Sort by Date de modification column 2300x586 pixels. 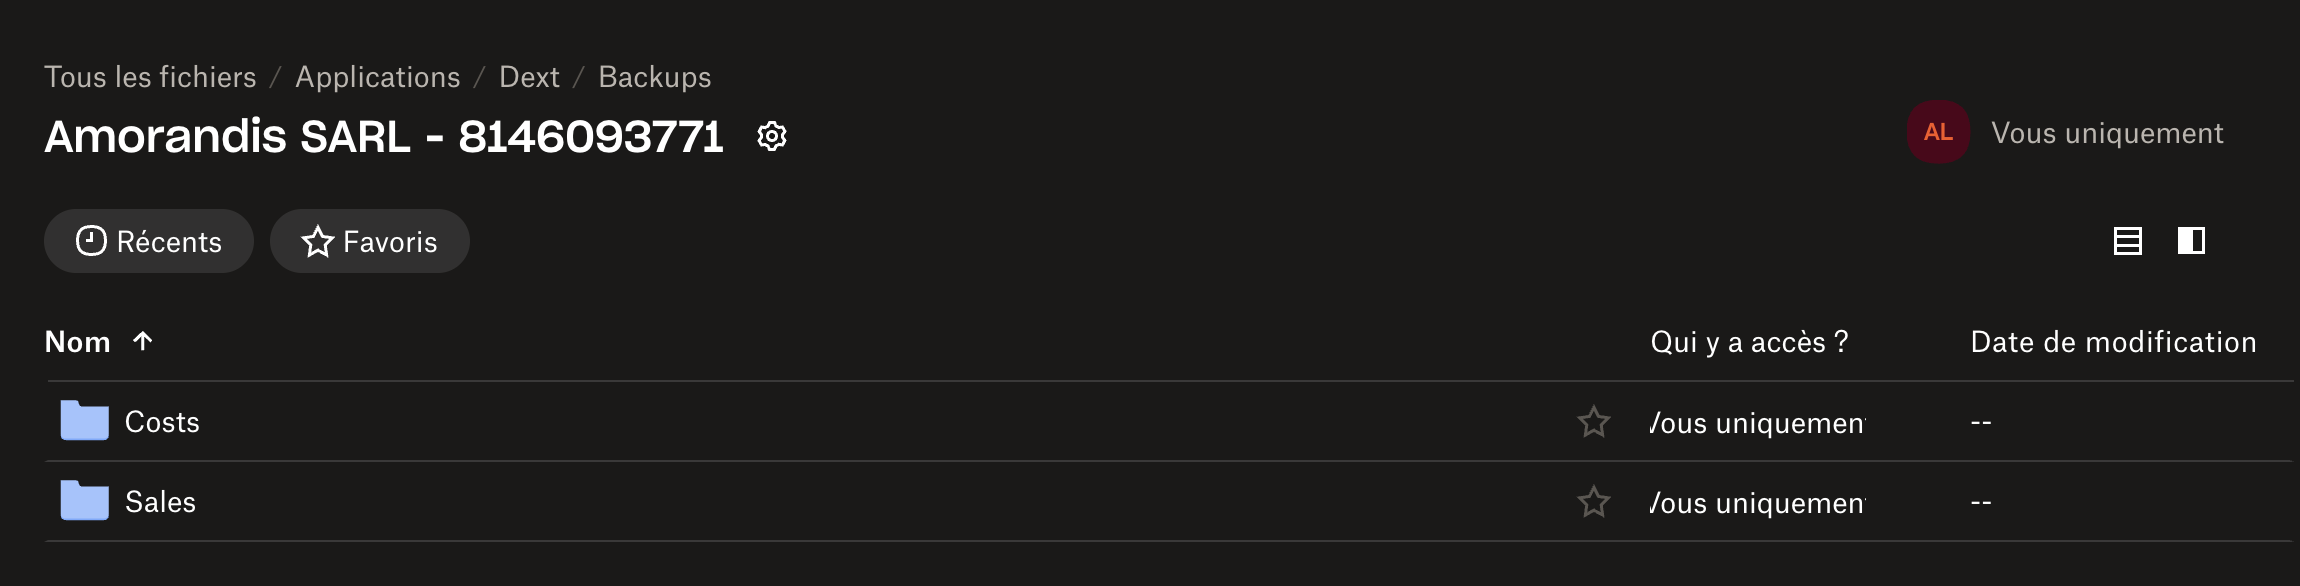[x=2113, y=342]
